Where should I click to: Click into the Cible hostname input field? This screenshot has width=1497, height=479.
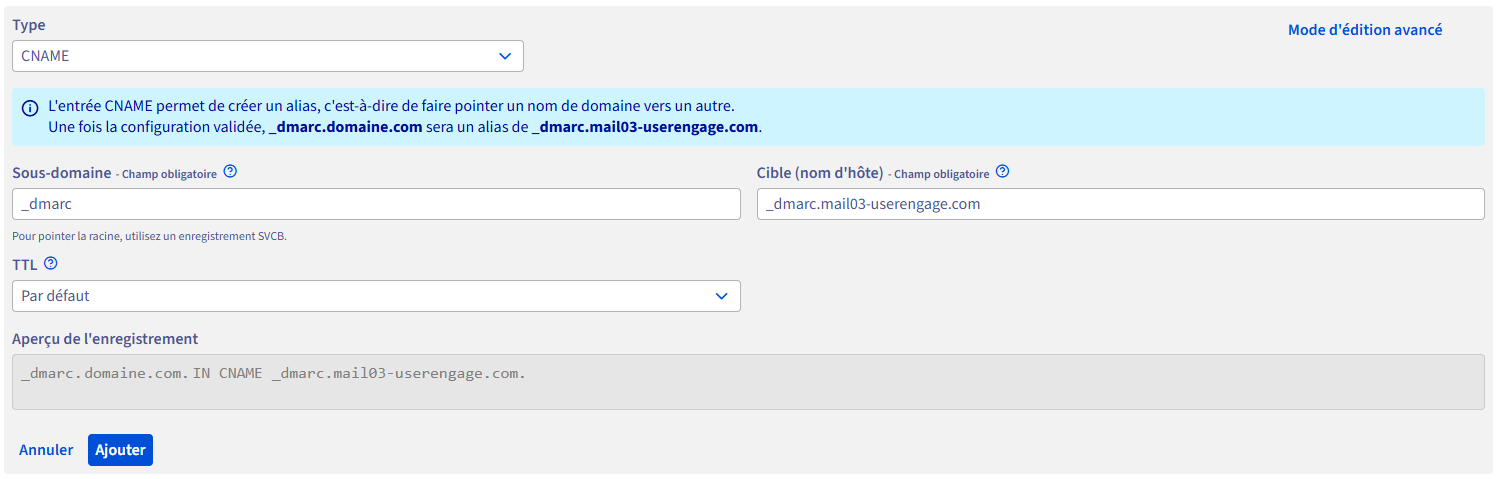coord(1120,204)
